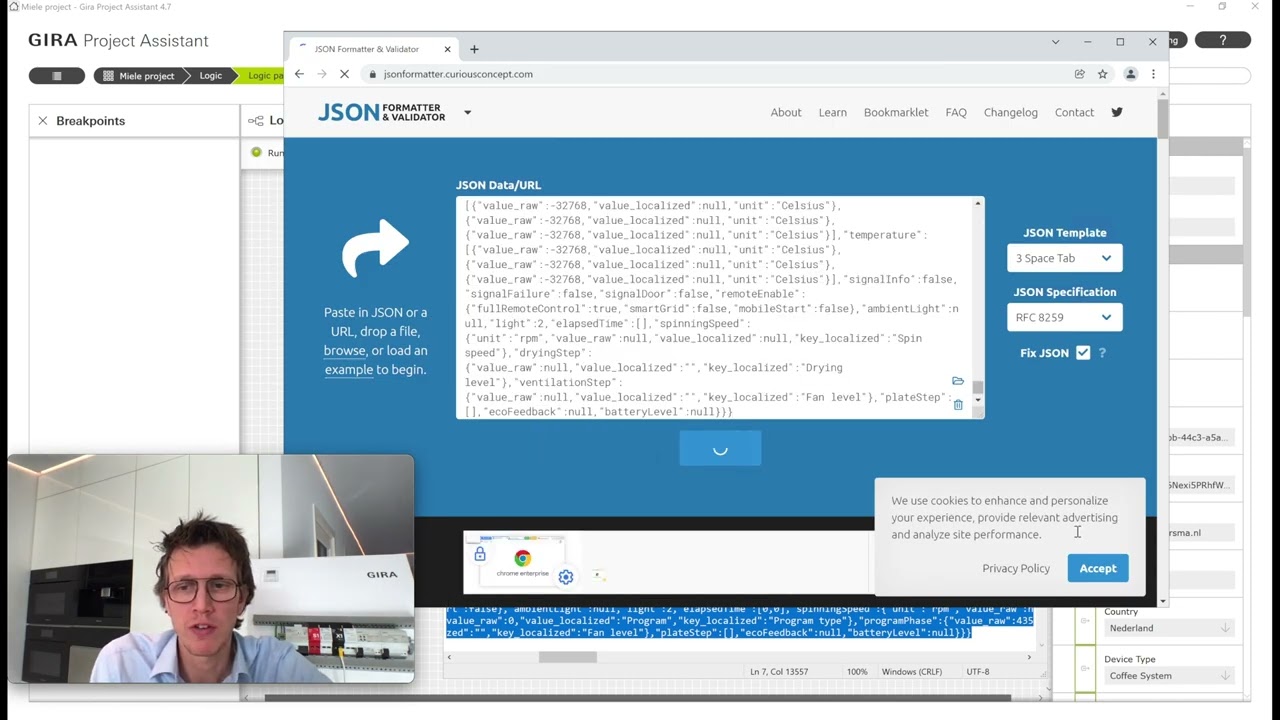Image resolution: width=1280 pixels, height=720 pixels.
Task: Open Gira Project Assistant help button
Action: [x=1223, y=40]
